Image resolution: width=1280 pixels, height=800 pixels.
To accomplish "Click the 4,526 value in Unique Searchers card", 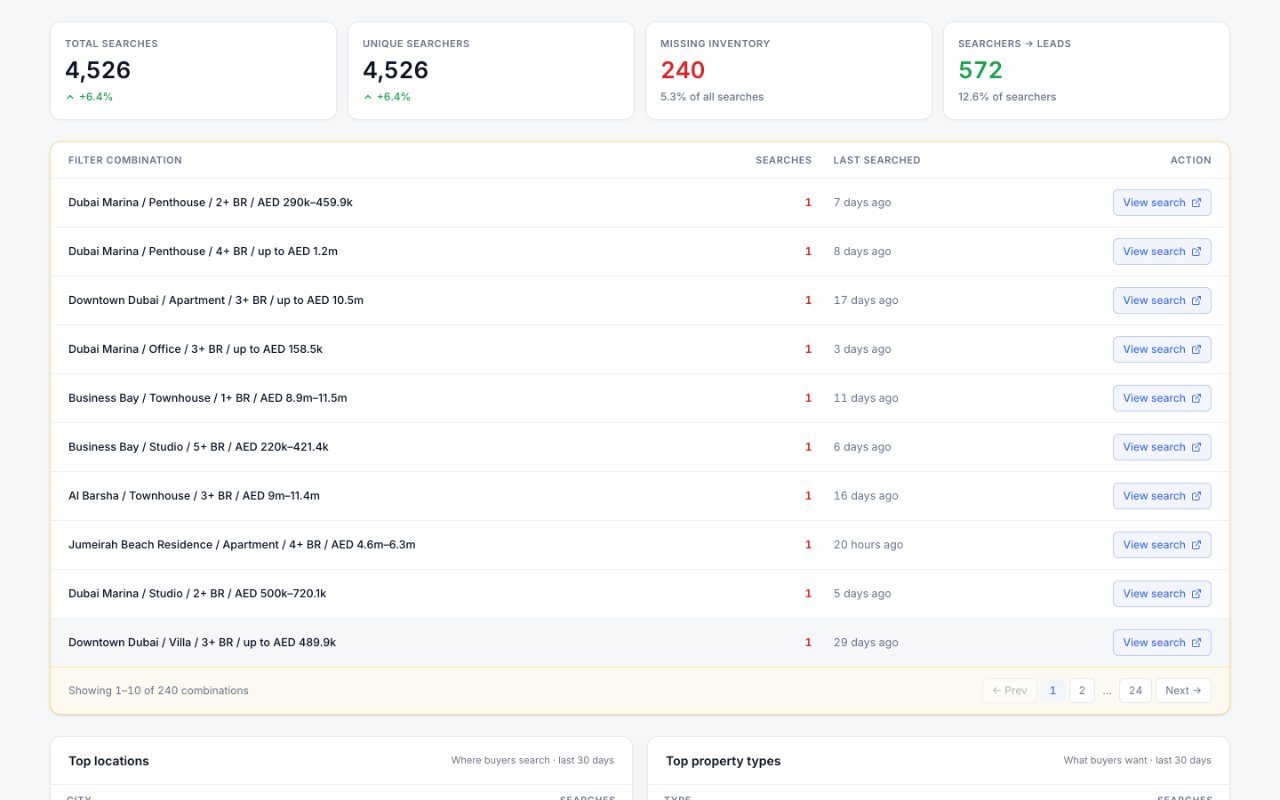I will pyautogui.click(x=396, y=70).
